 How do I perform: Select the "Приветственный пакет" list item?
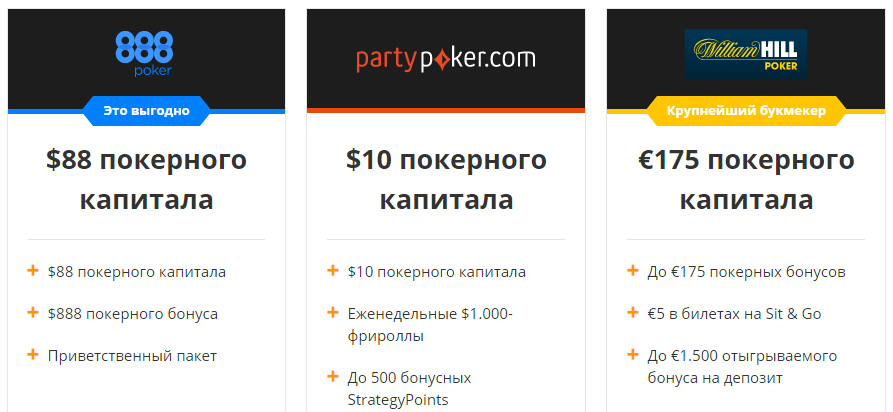[x=132, y=356]
